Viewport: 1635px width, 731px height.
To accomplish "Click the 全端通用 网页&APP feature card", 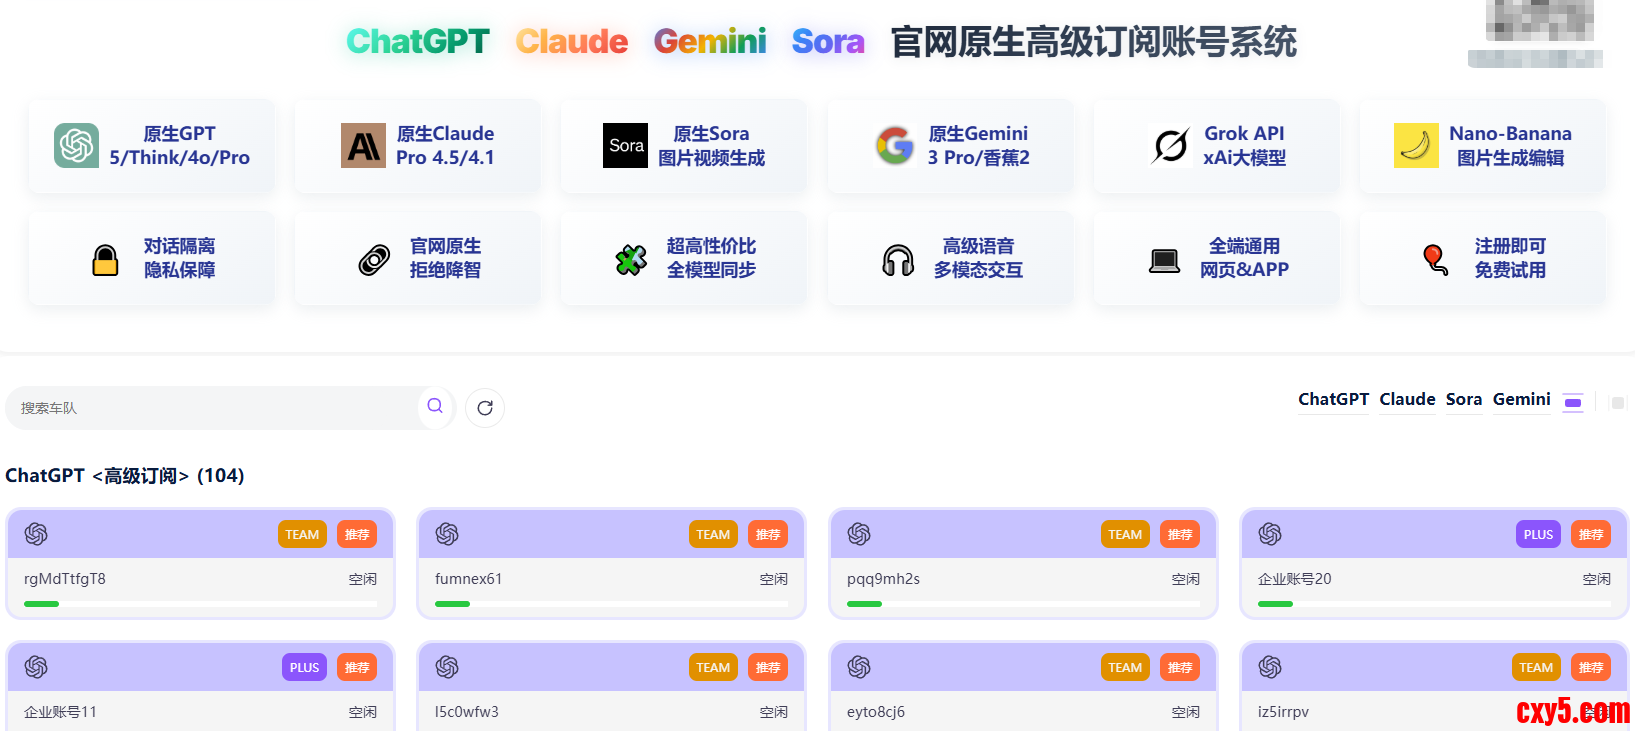I will click(1216, 259).
